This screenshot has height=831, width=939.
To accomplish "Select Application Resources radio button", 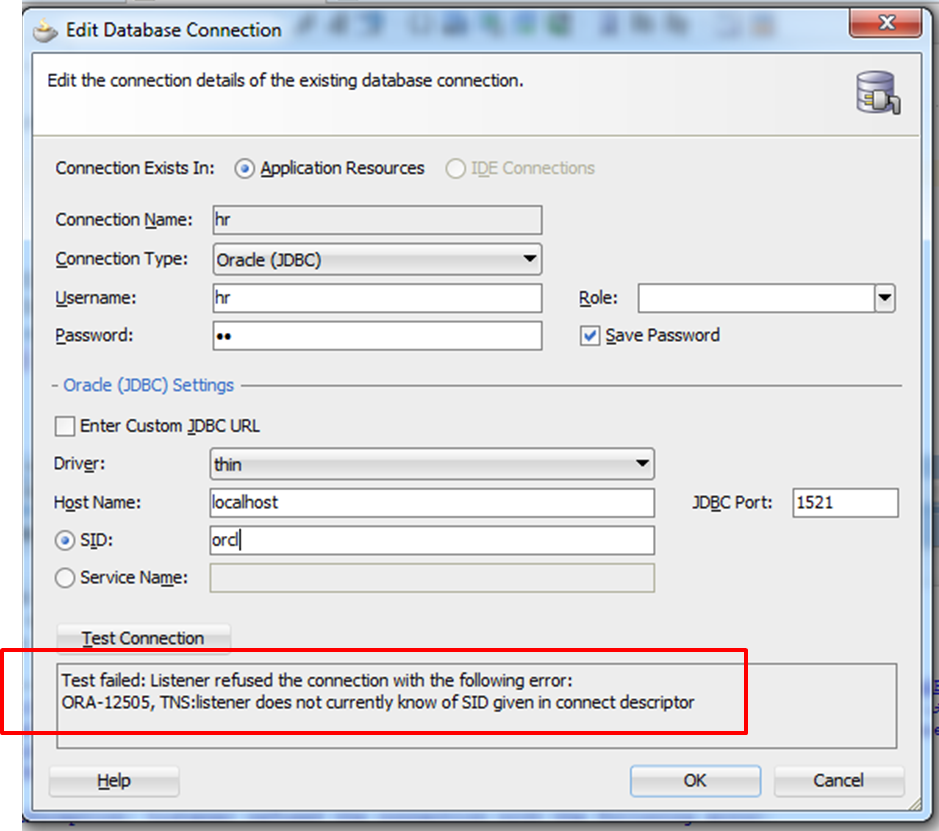I will (244, 169).
